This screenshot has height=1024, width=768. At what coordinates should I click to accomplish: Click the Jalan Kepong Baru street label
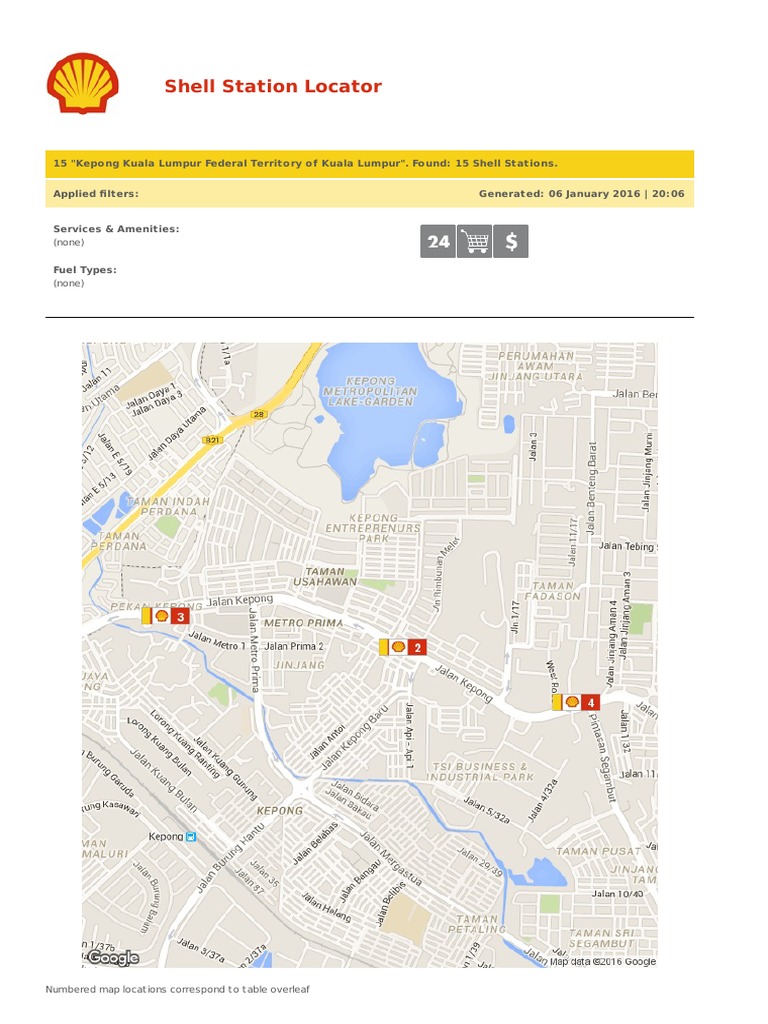[355, 737]
